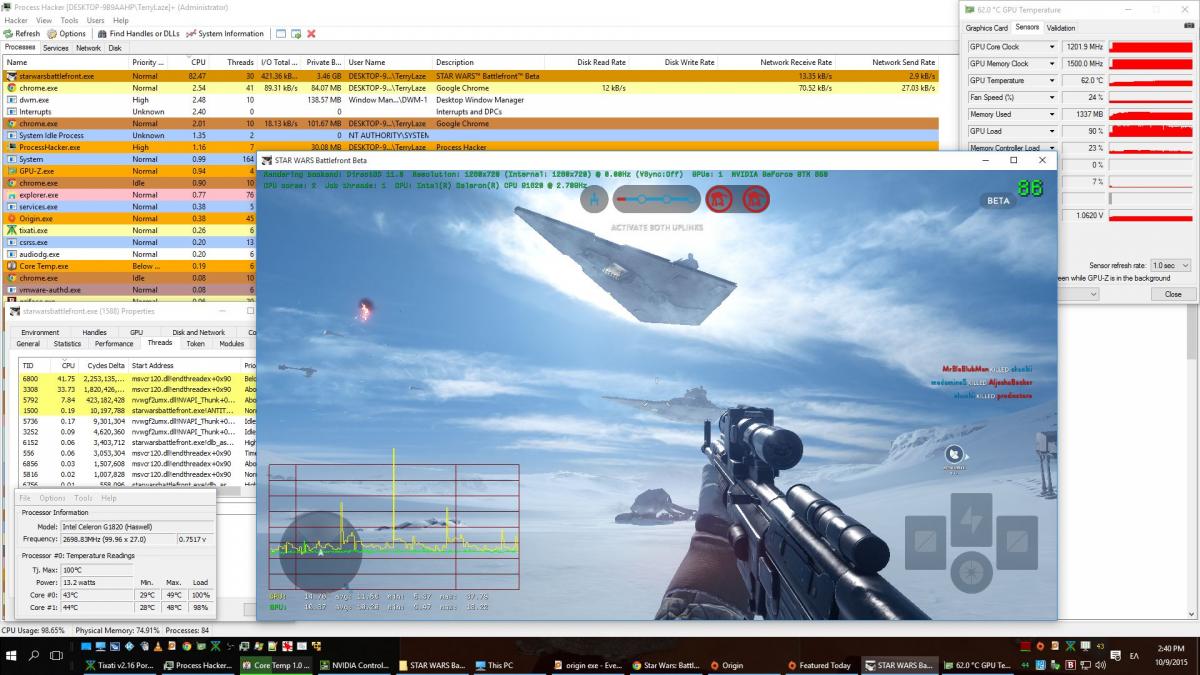This screenshot has height=675, width=1200.
Task: Click the GPU Core Clock sensor graph
Action: click(1150, 47)
